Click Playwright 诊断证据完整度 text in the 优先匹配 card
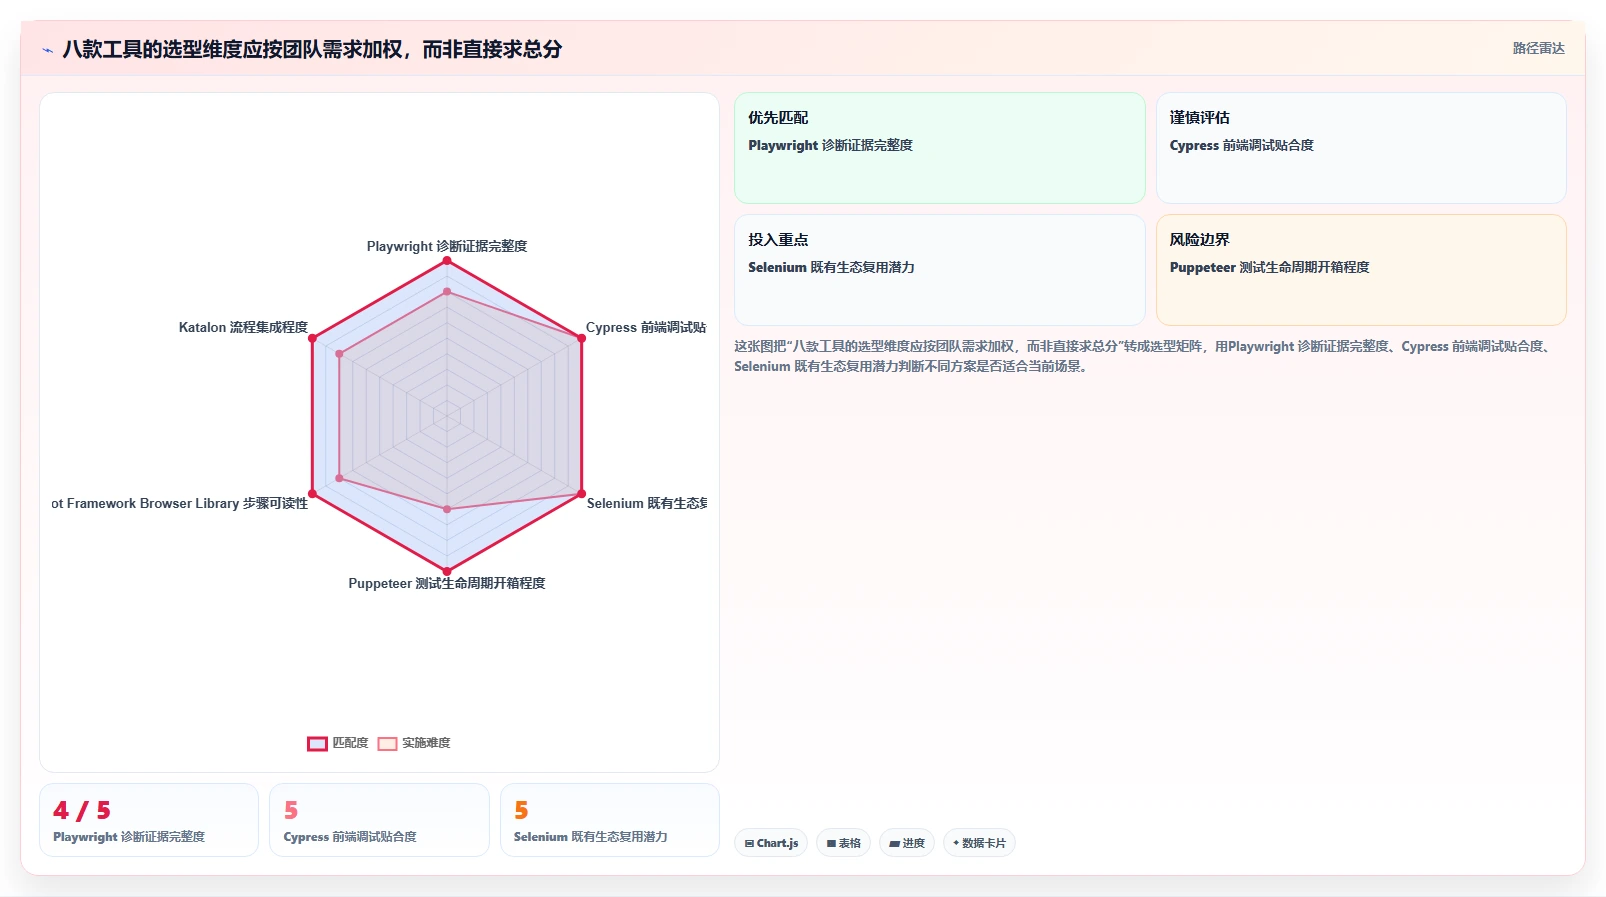 (831, 145)
